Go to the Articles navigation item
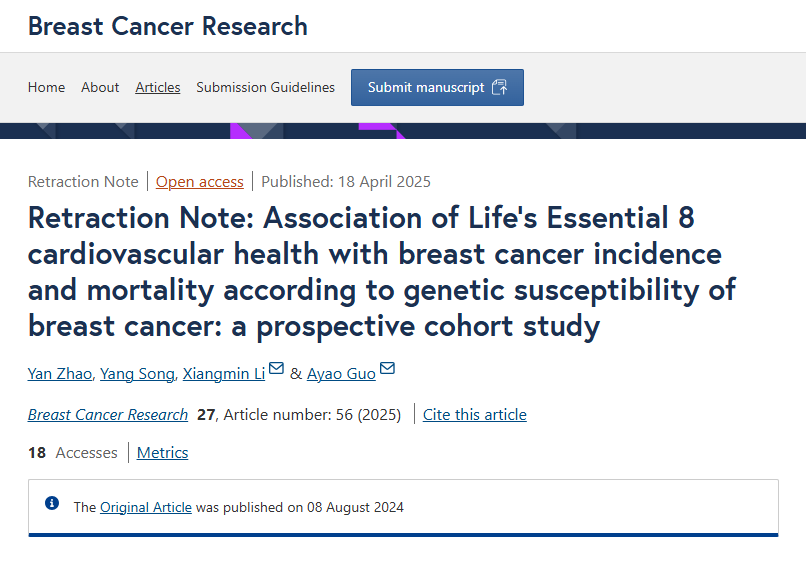Image resolution: width=806 pixels, height=564 pixels. point(158,87)
